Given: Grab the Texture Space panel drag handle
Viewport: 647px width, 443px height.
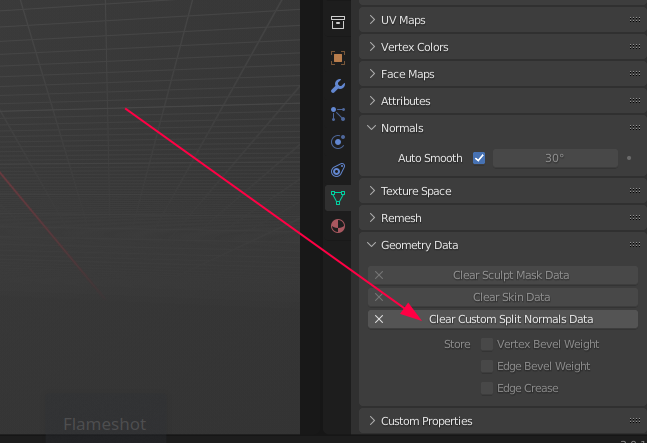Looking at the screenshot, I should [x=635, y=191].
